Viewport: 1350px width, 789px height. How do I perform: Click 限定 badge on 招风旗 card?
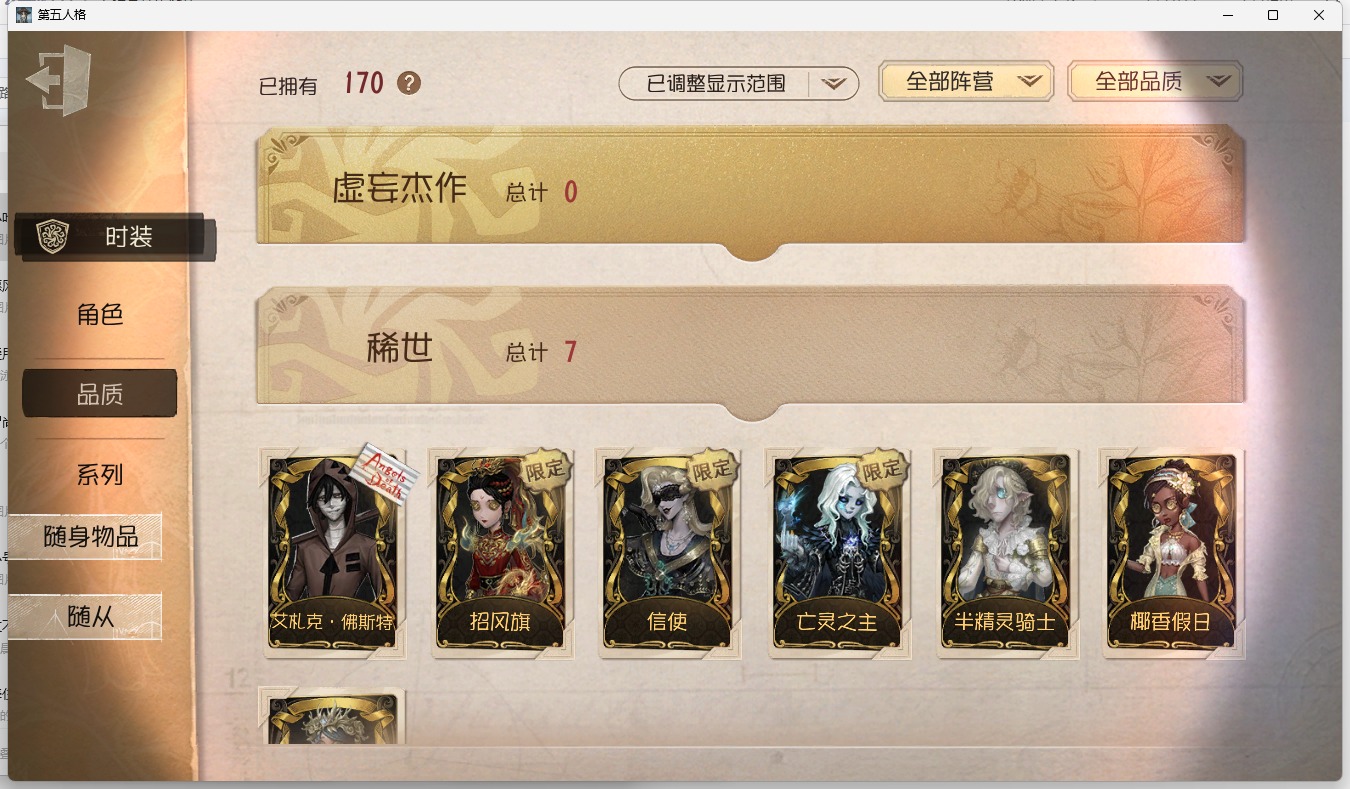[545, 467]
